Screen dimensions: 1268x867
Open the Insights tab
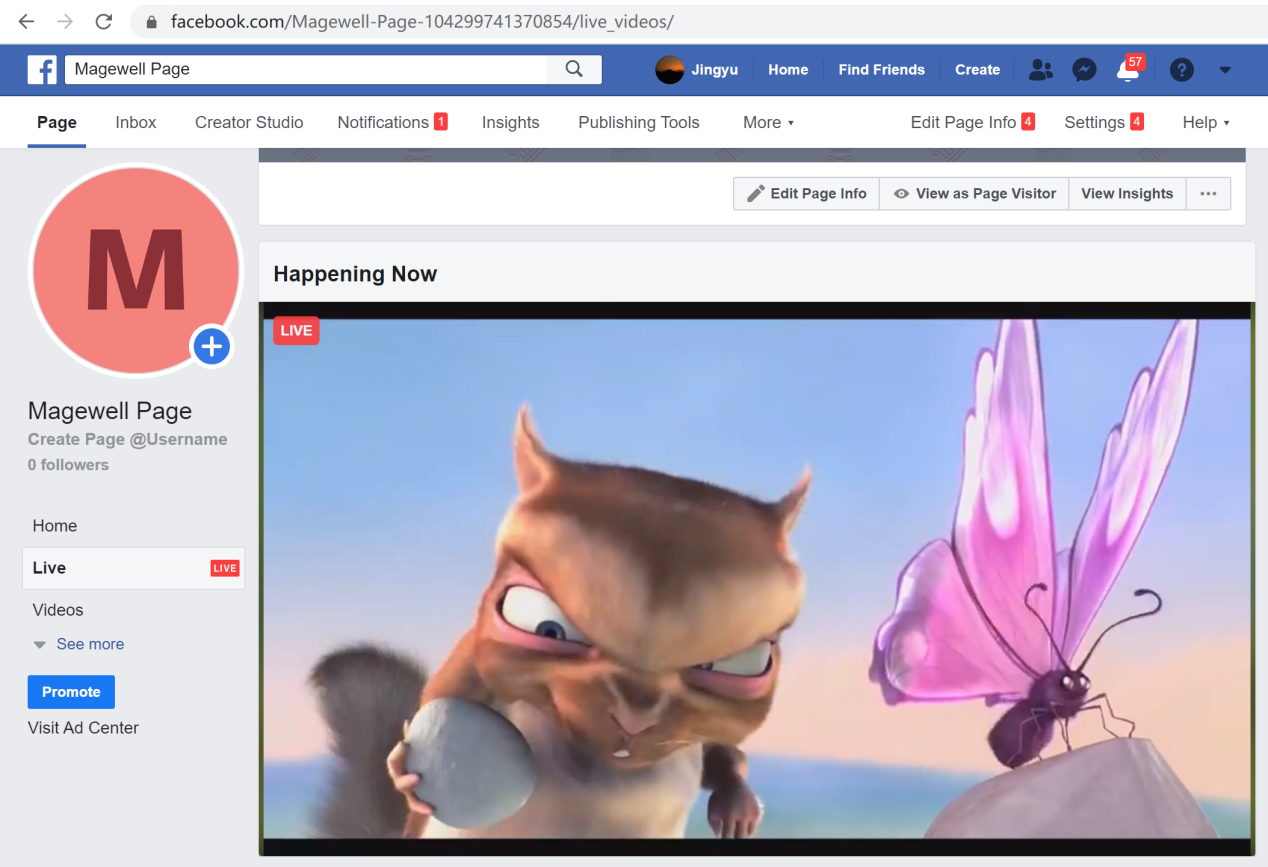point(510,122)
